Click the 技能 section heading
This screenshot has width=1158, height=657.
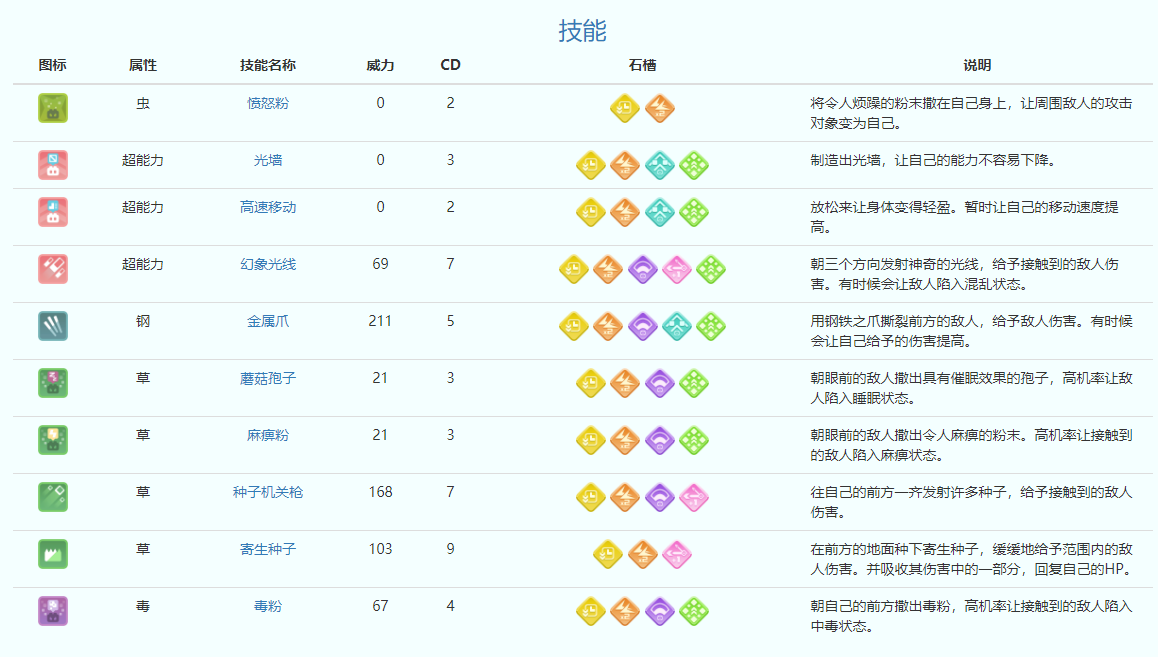coord(582,31)
